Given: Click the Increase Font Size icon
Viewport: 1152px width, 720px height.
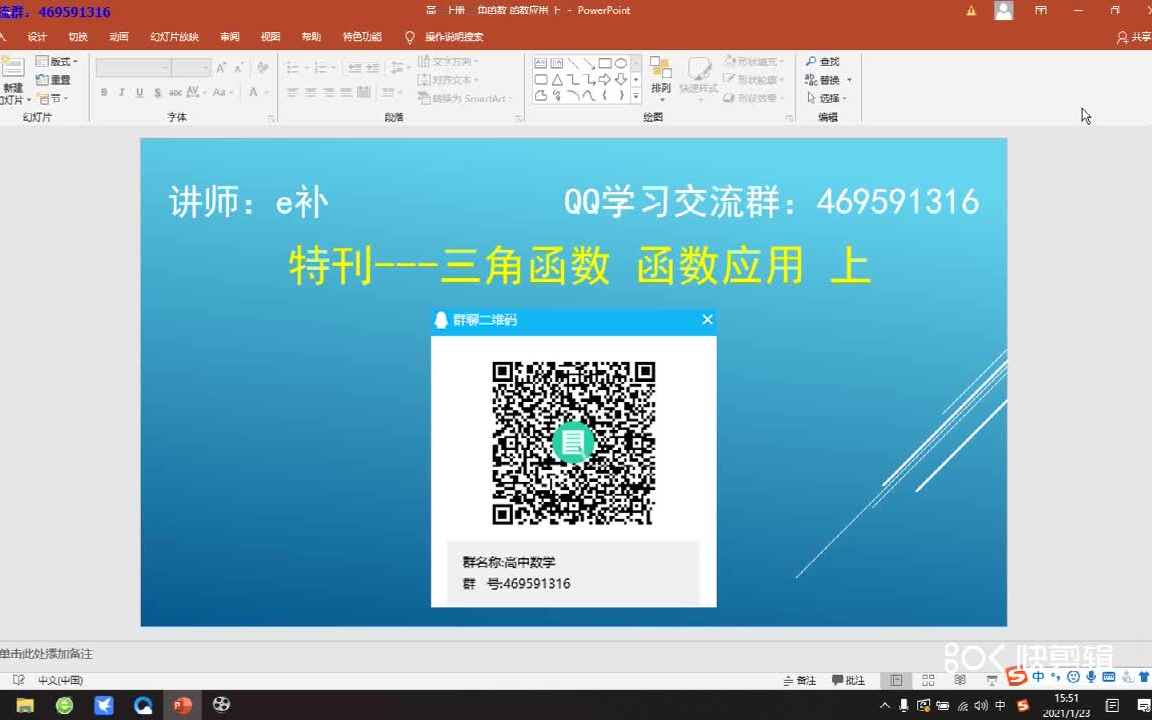Looking at the screenshot, I should click(x=220, y=68).
